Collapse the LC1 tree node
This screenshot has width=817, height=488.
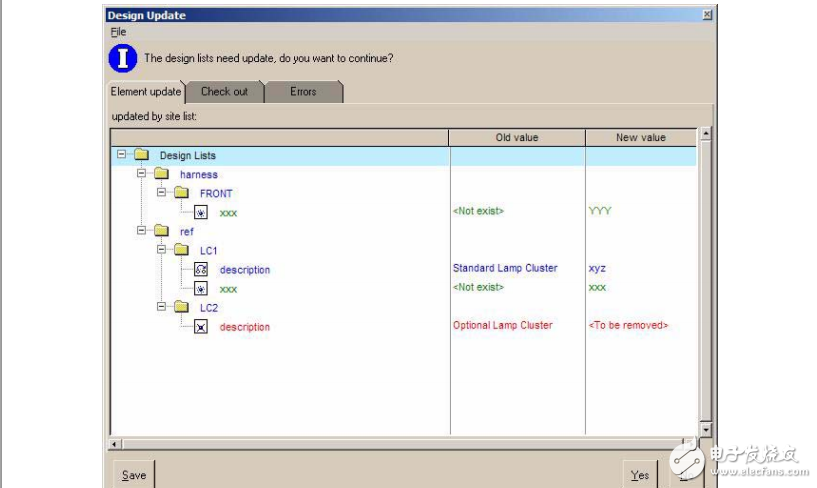click(161, 250)
